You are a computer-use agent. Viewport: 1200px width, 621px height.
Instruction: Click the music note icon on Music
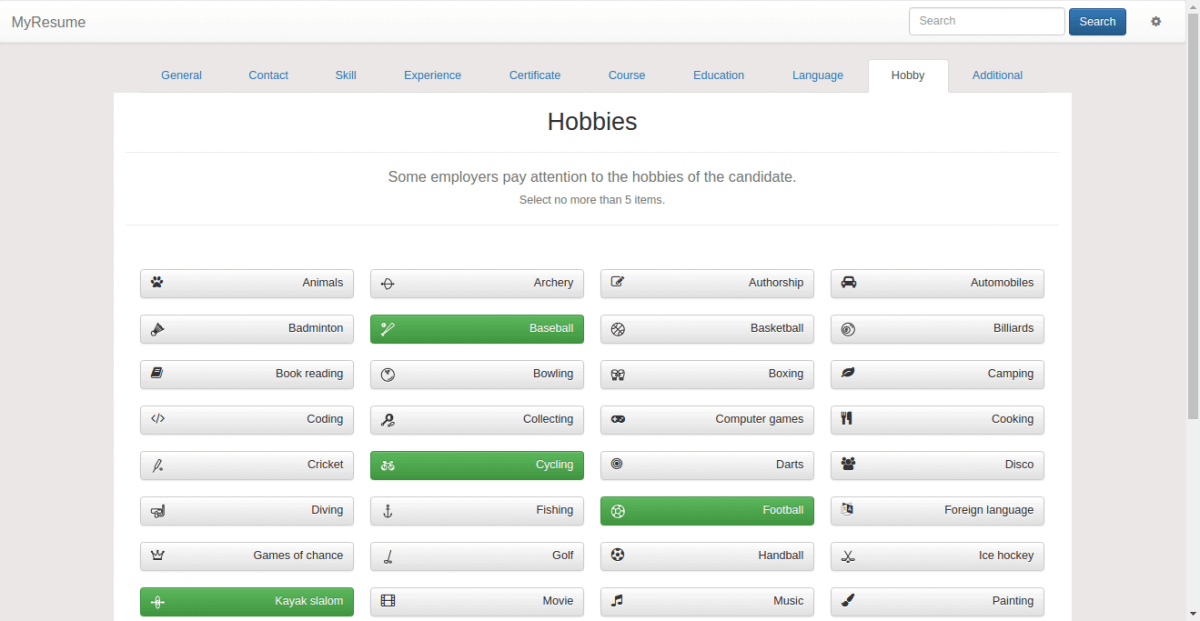(617, 600)
